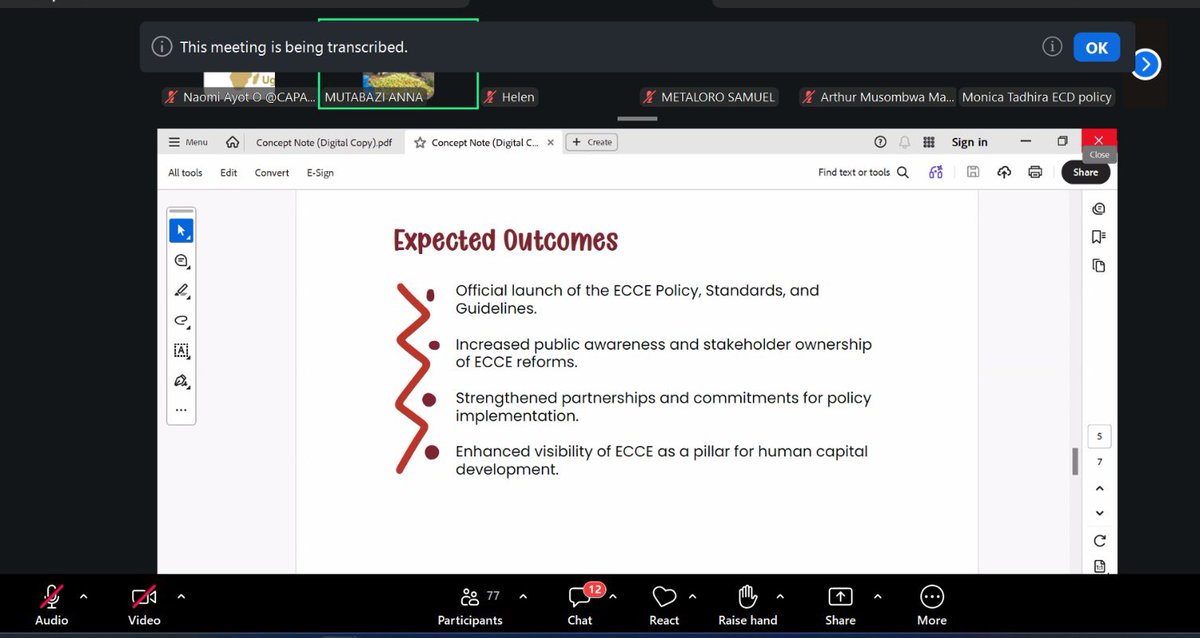Expand share options caret

click(x=877, y=597)
